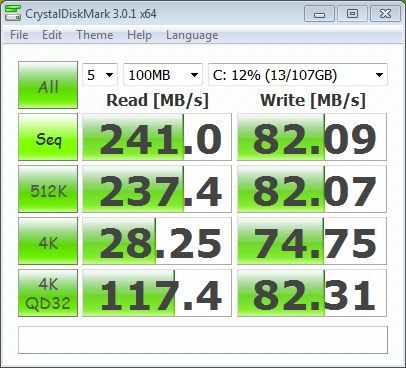This screenshot has height=368, width=406.
Task: Click the 4K write result 74.75
Action: pyautogui.click(x=312, y=241)
